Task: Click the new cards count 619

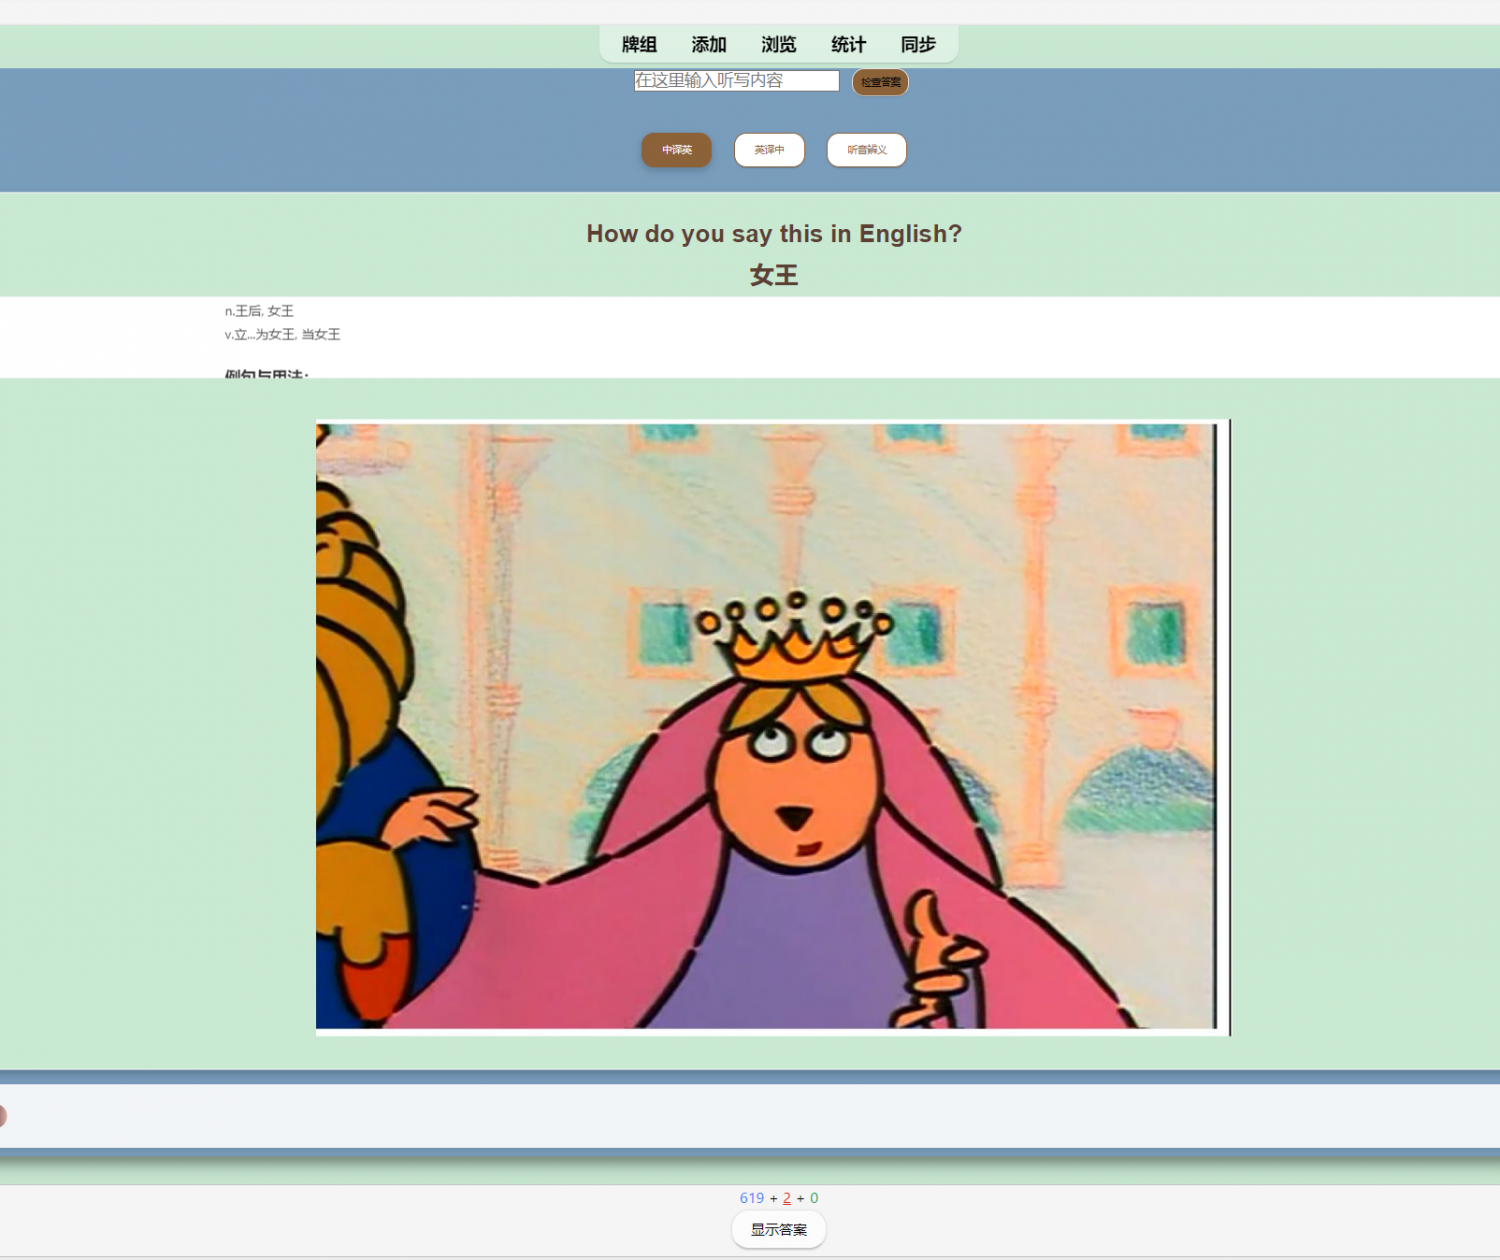Action: (x=752, y=1198)
